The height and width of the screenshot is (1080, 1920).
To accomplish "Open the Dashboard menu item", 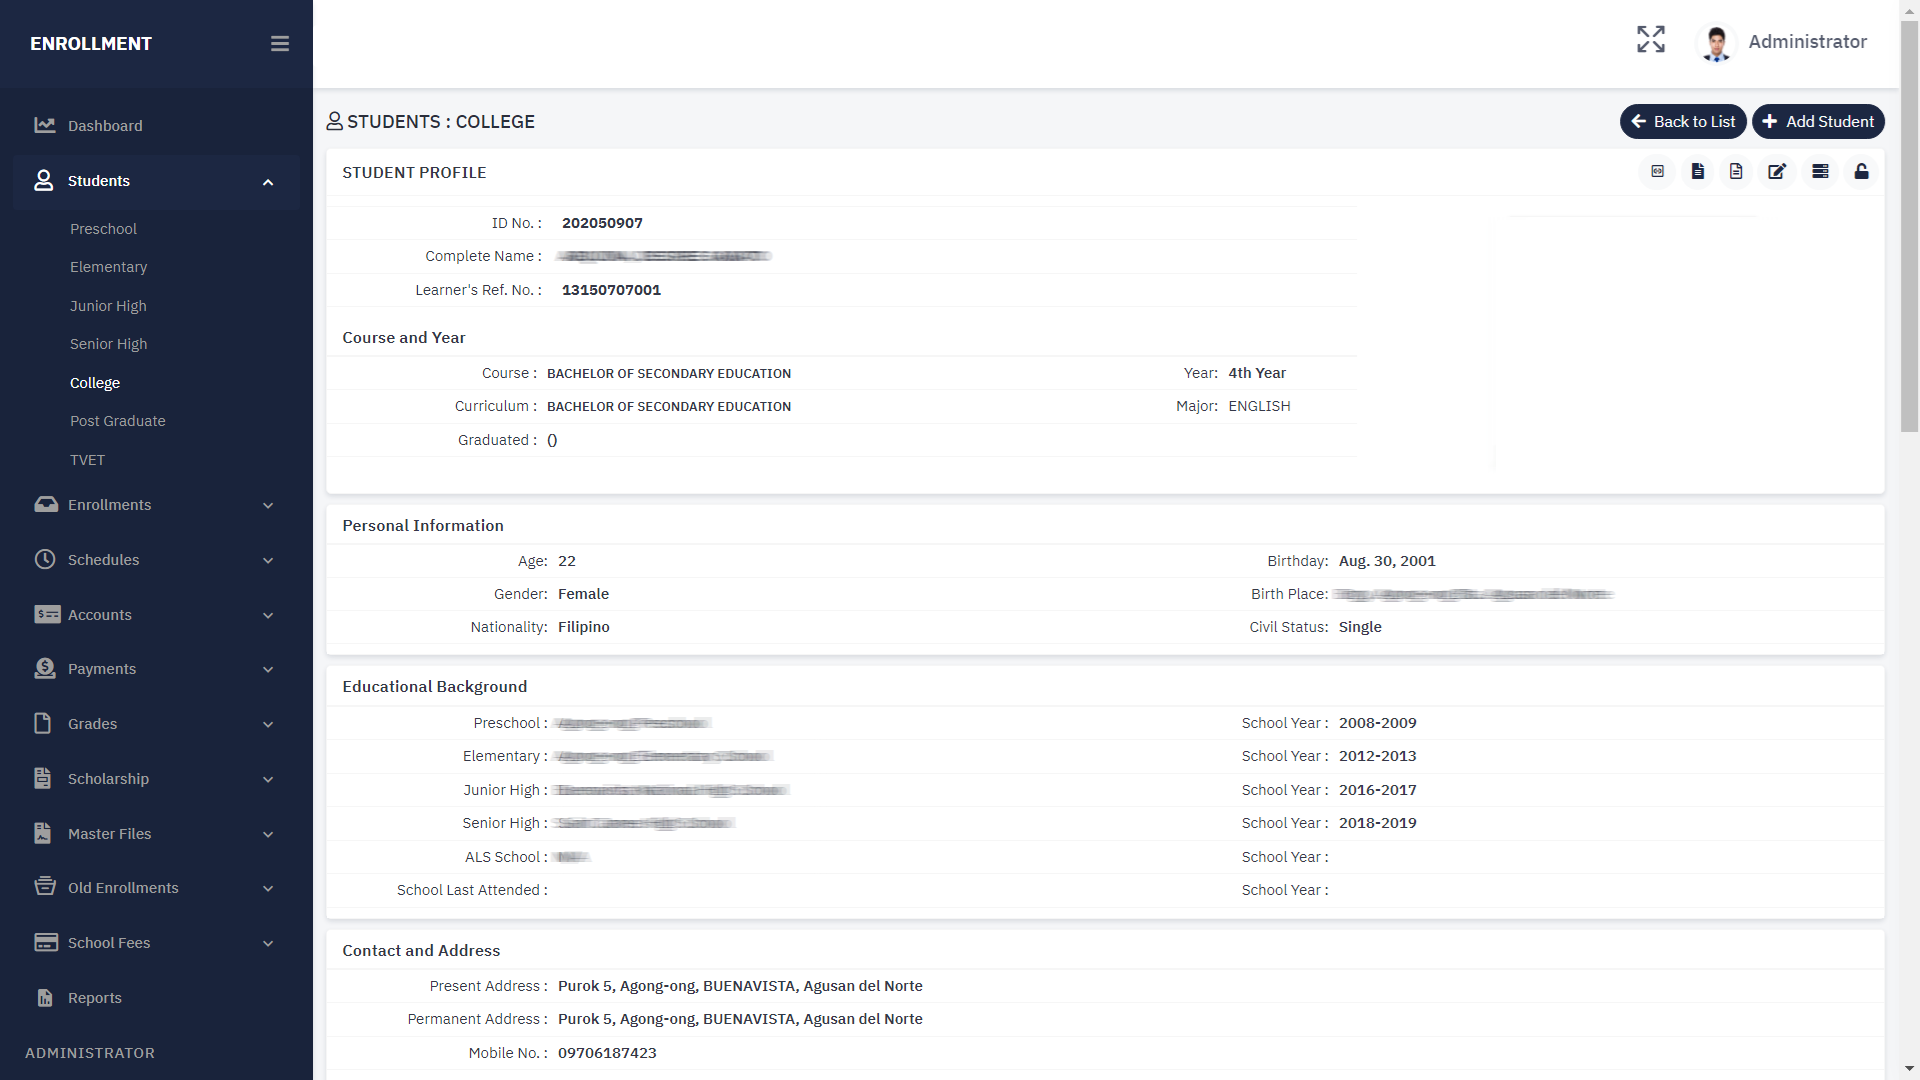I will 105,126.
